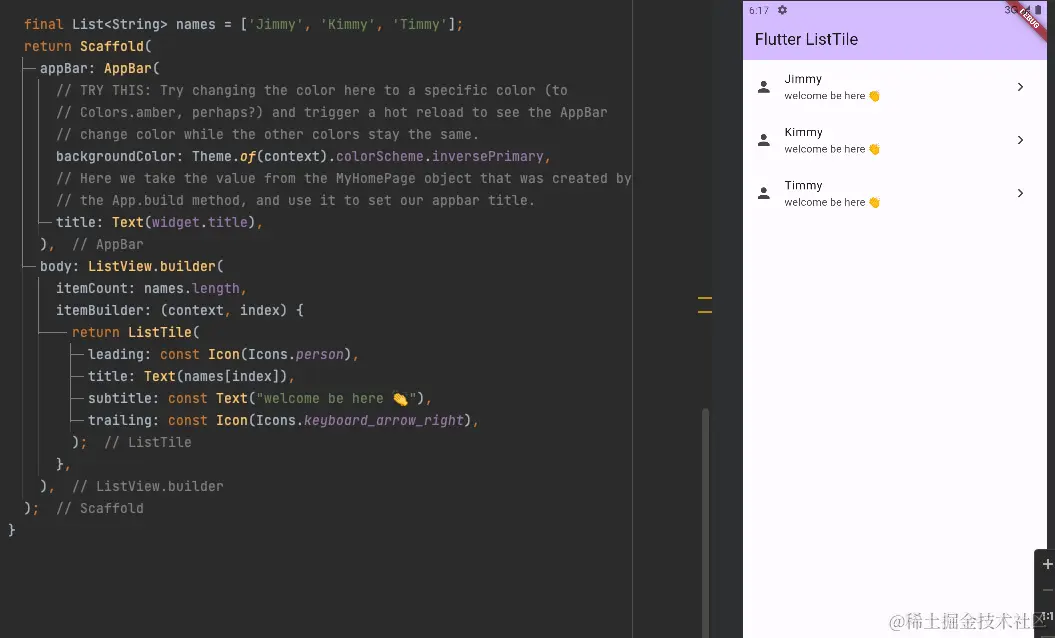This screenshot has height=638, width=1055.
Task: Click 'Icons.keyboard_arrow_right' in trailing line
Action: (359, 421)
